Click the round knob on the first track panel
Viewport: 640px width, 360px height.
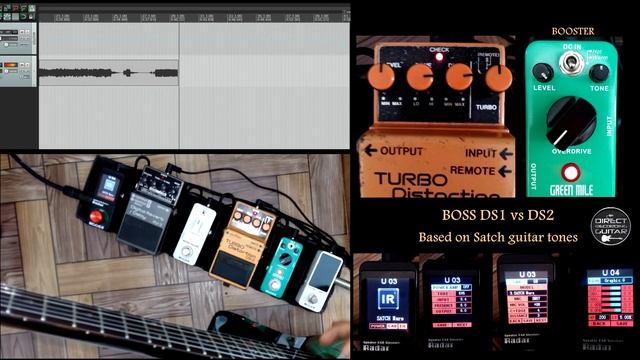click(6, 44)
